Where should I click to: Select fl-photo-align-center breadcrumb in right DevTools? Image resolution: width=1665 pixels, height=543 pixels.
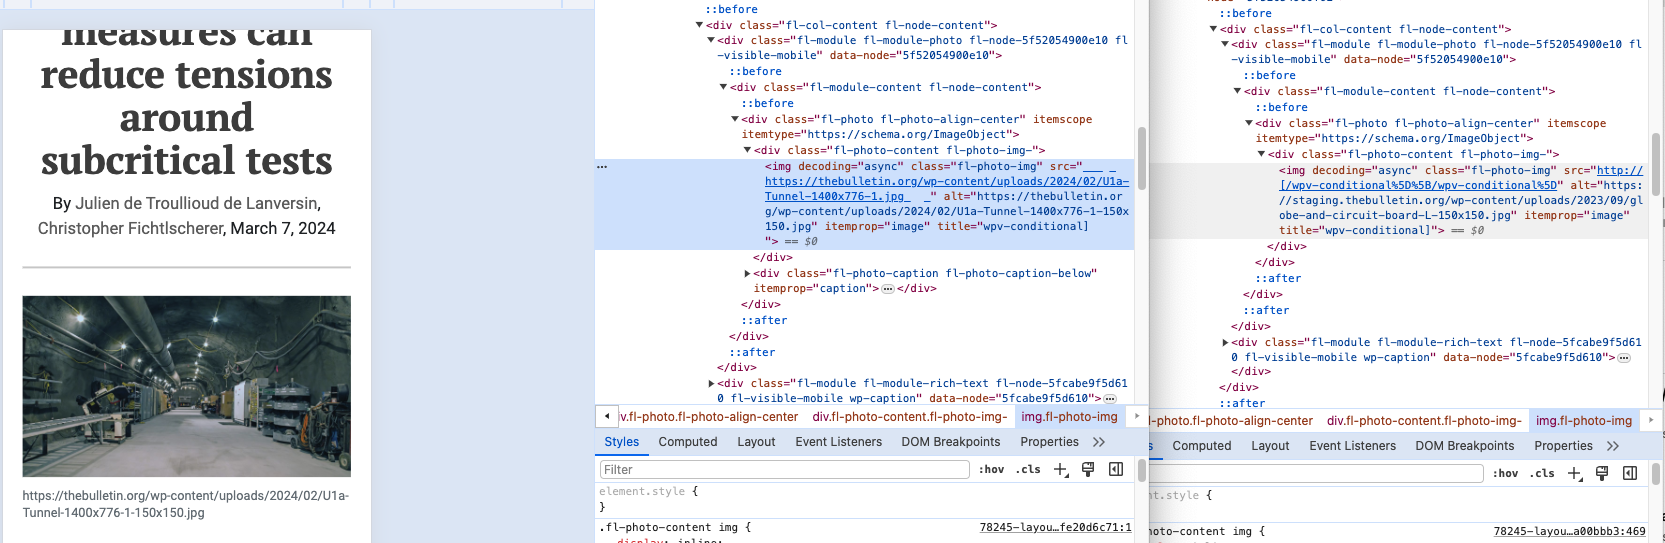1232,421
